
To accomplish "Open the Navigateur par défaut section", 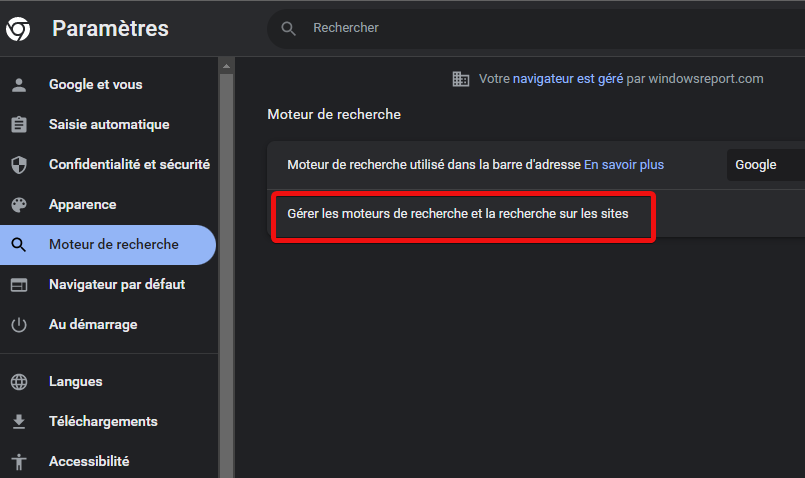I will tap(117, 284).
